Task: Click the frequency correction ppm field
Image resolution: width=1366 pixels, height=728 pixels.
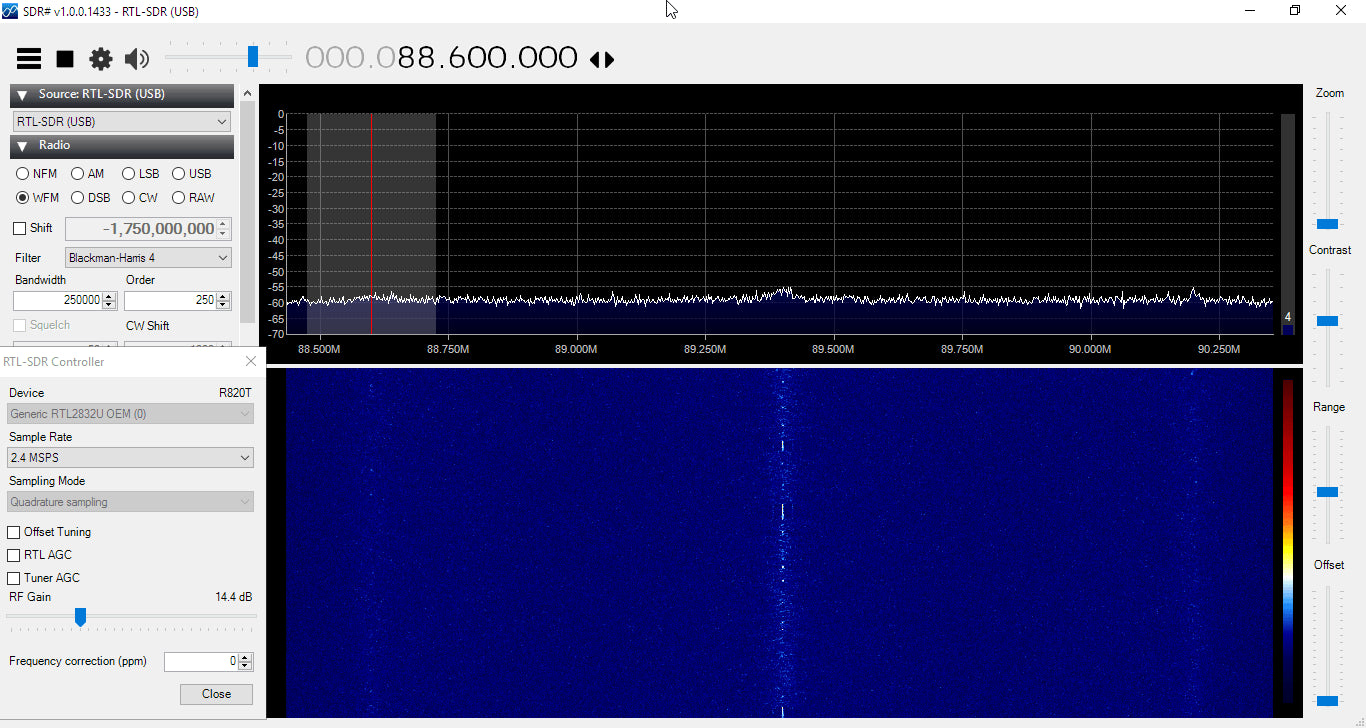Action: (x=200, y=661)
